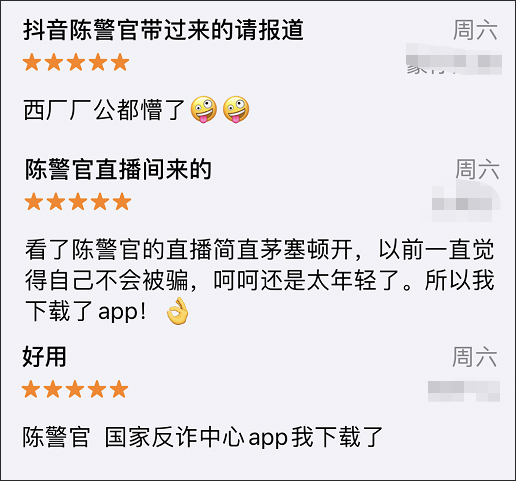Viewport: 516px width, 481px height.
Task: Click the first crazy-face emoji in the top review
Action: tap(204, 109)
